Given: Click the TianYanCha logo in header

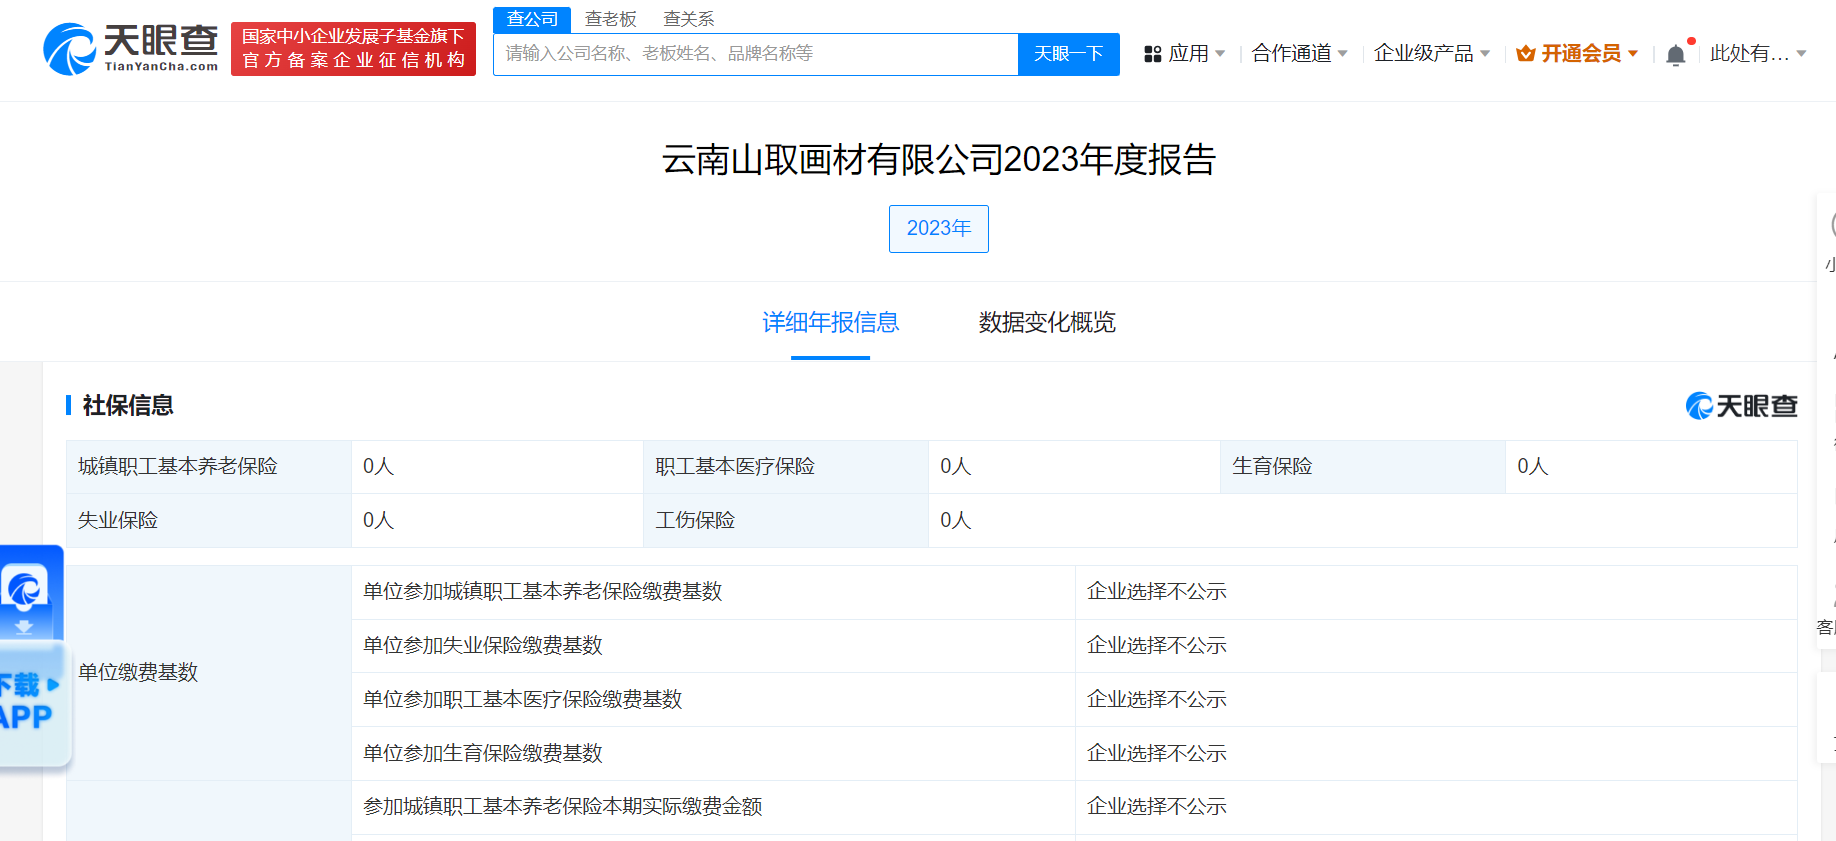Looking at the screenshot, I should click(131, 48).
